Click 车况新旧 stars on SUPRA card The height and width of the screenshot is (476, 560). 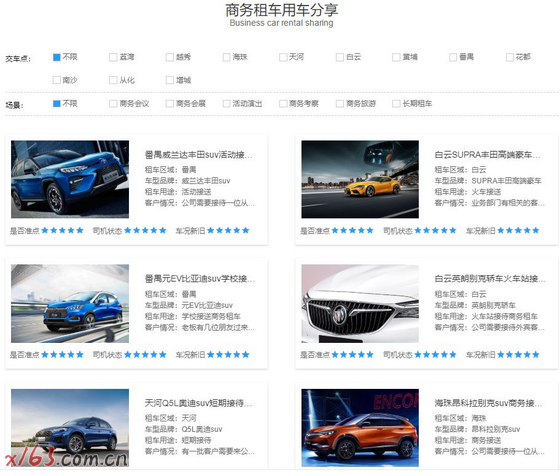pos(518,231)
